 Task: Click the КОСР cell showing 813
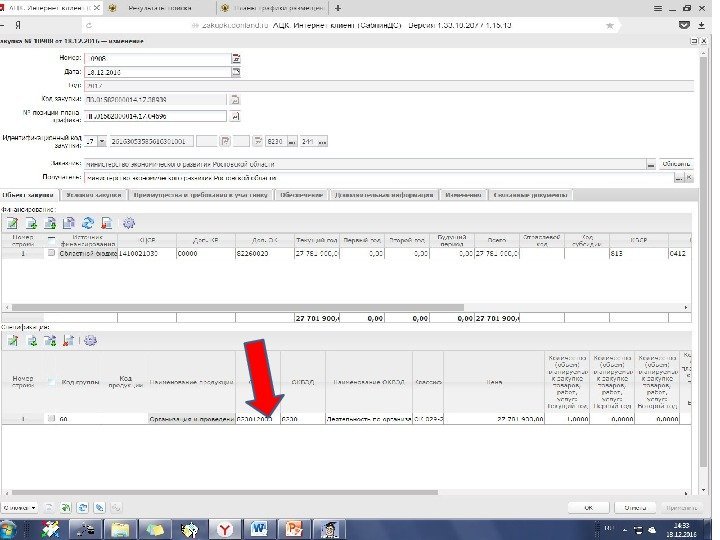click(x=639, y=253)
